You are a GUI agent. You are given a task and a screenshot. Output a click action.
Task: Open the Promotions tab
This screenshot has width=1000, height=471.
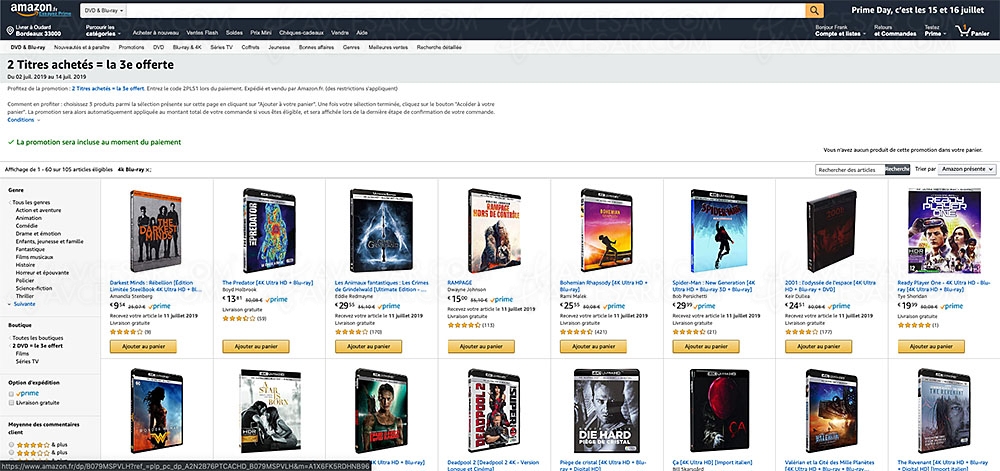click(x=131, y=47)
